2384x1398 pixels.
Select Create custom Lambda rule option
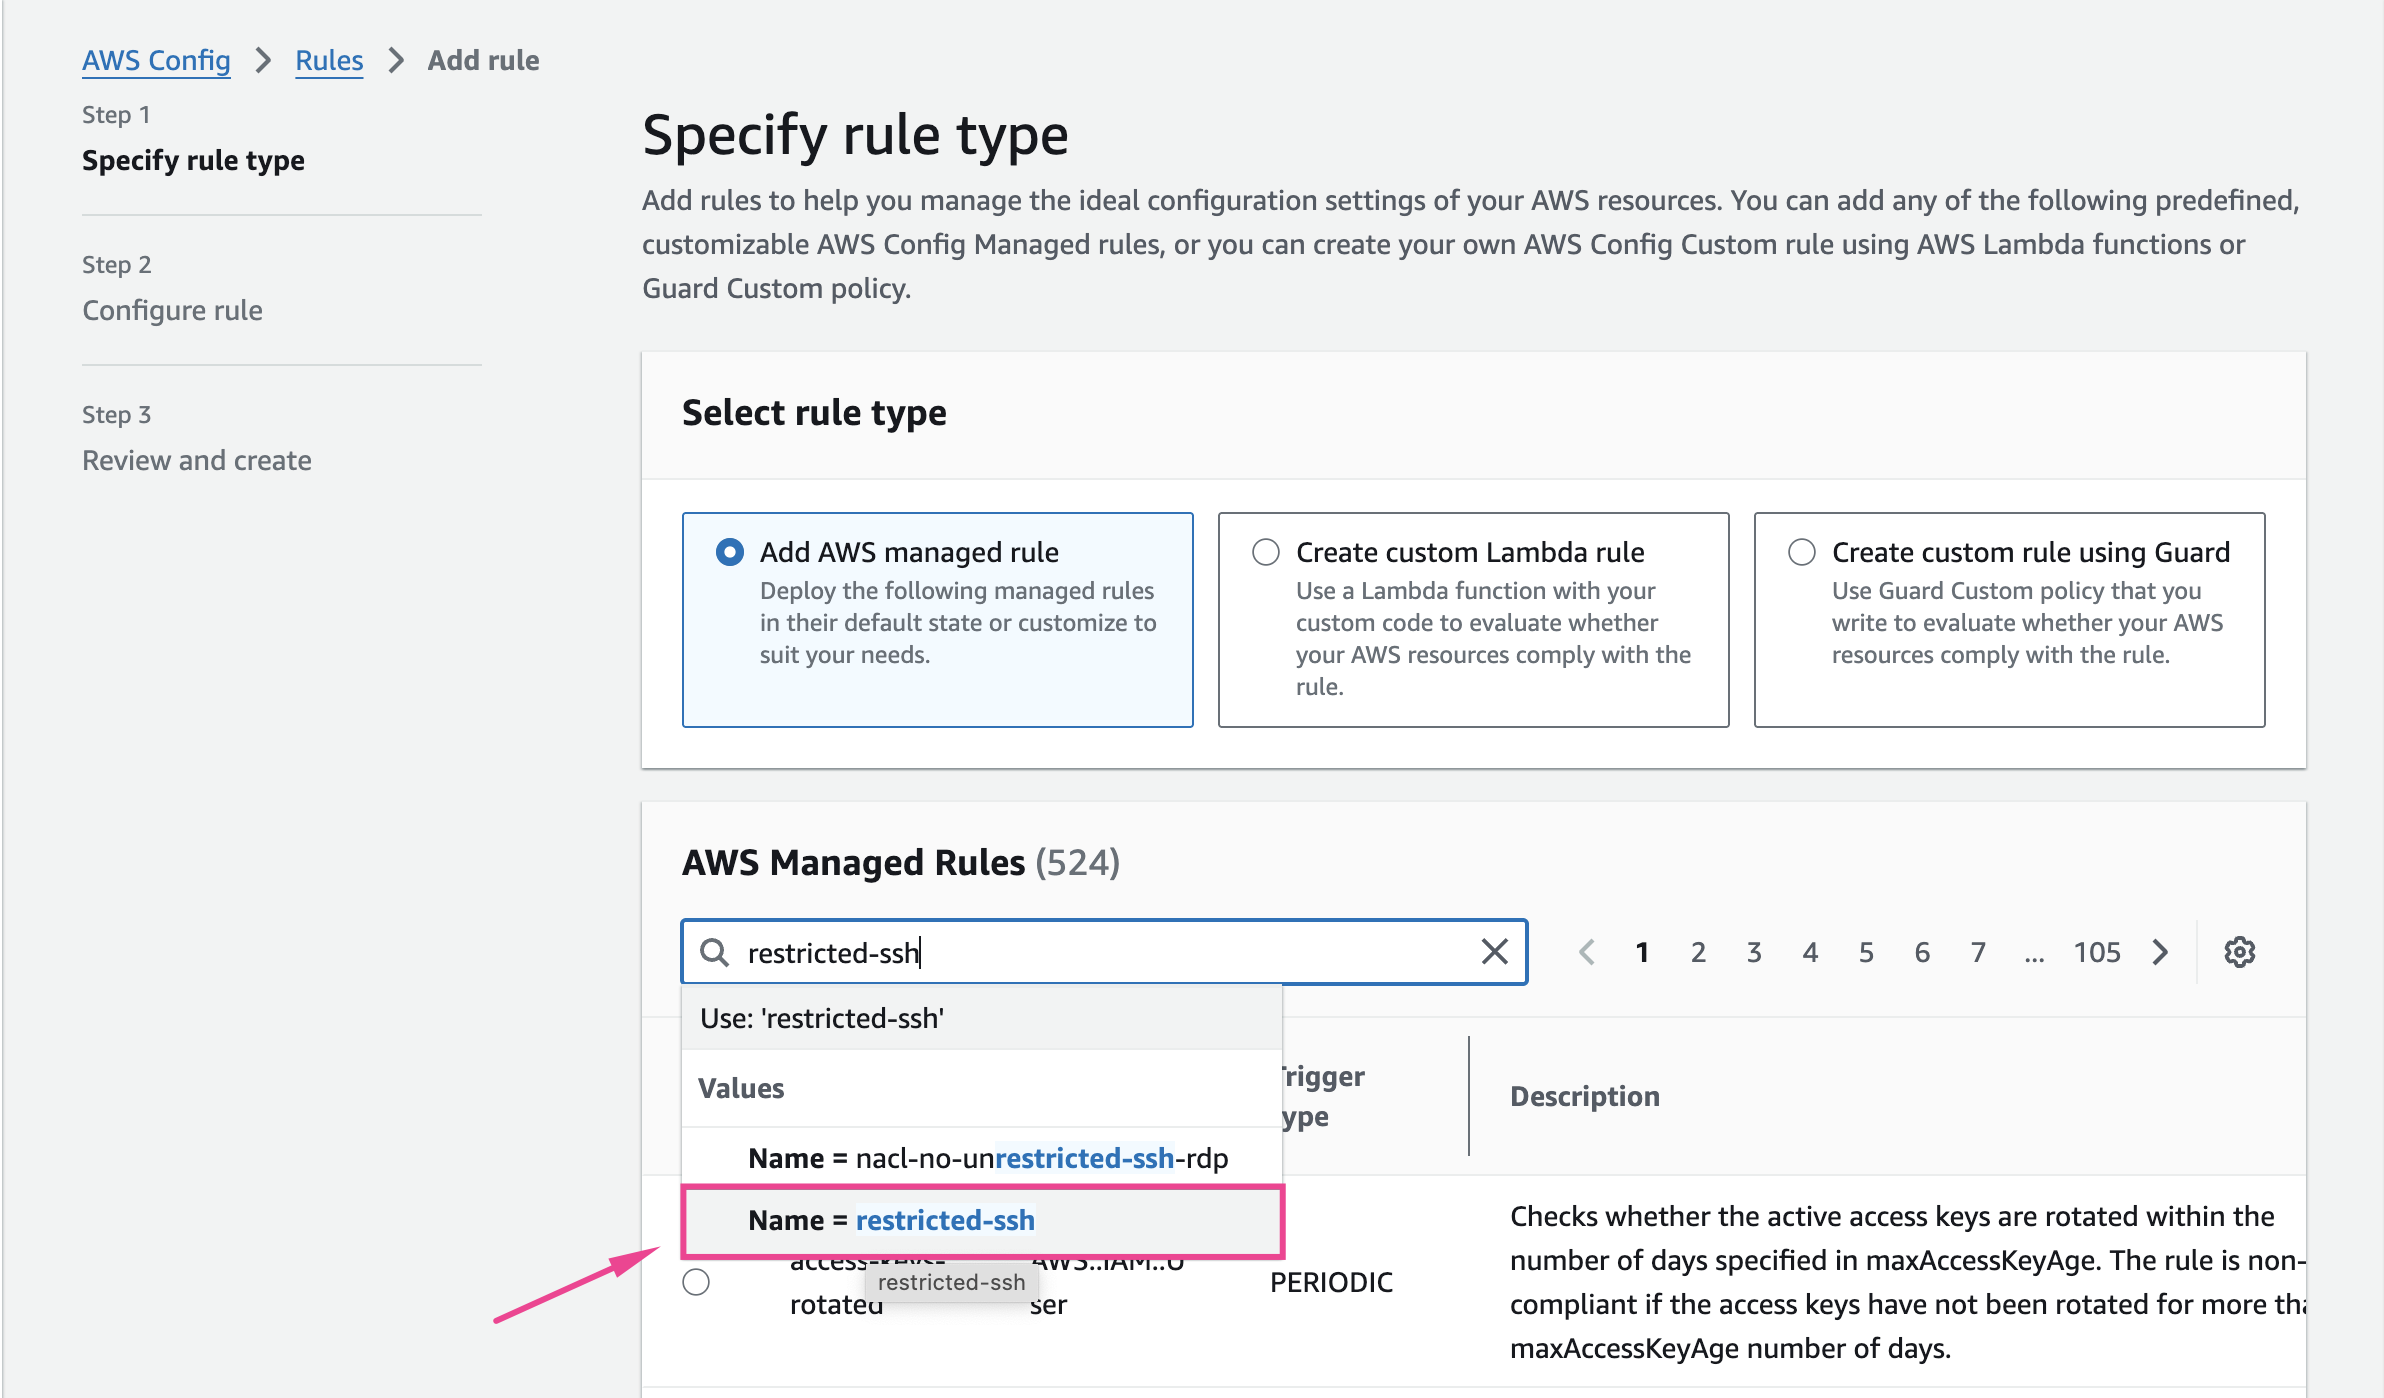point(1266,552)
